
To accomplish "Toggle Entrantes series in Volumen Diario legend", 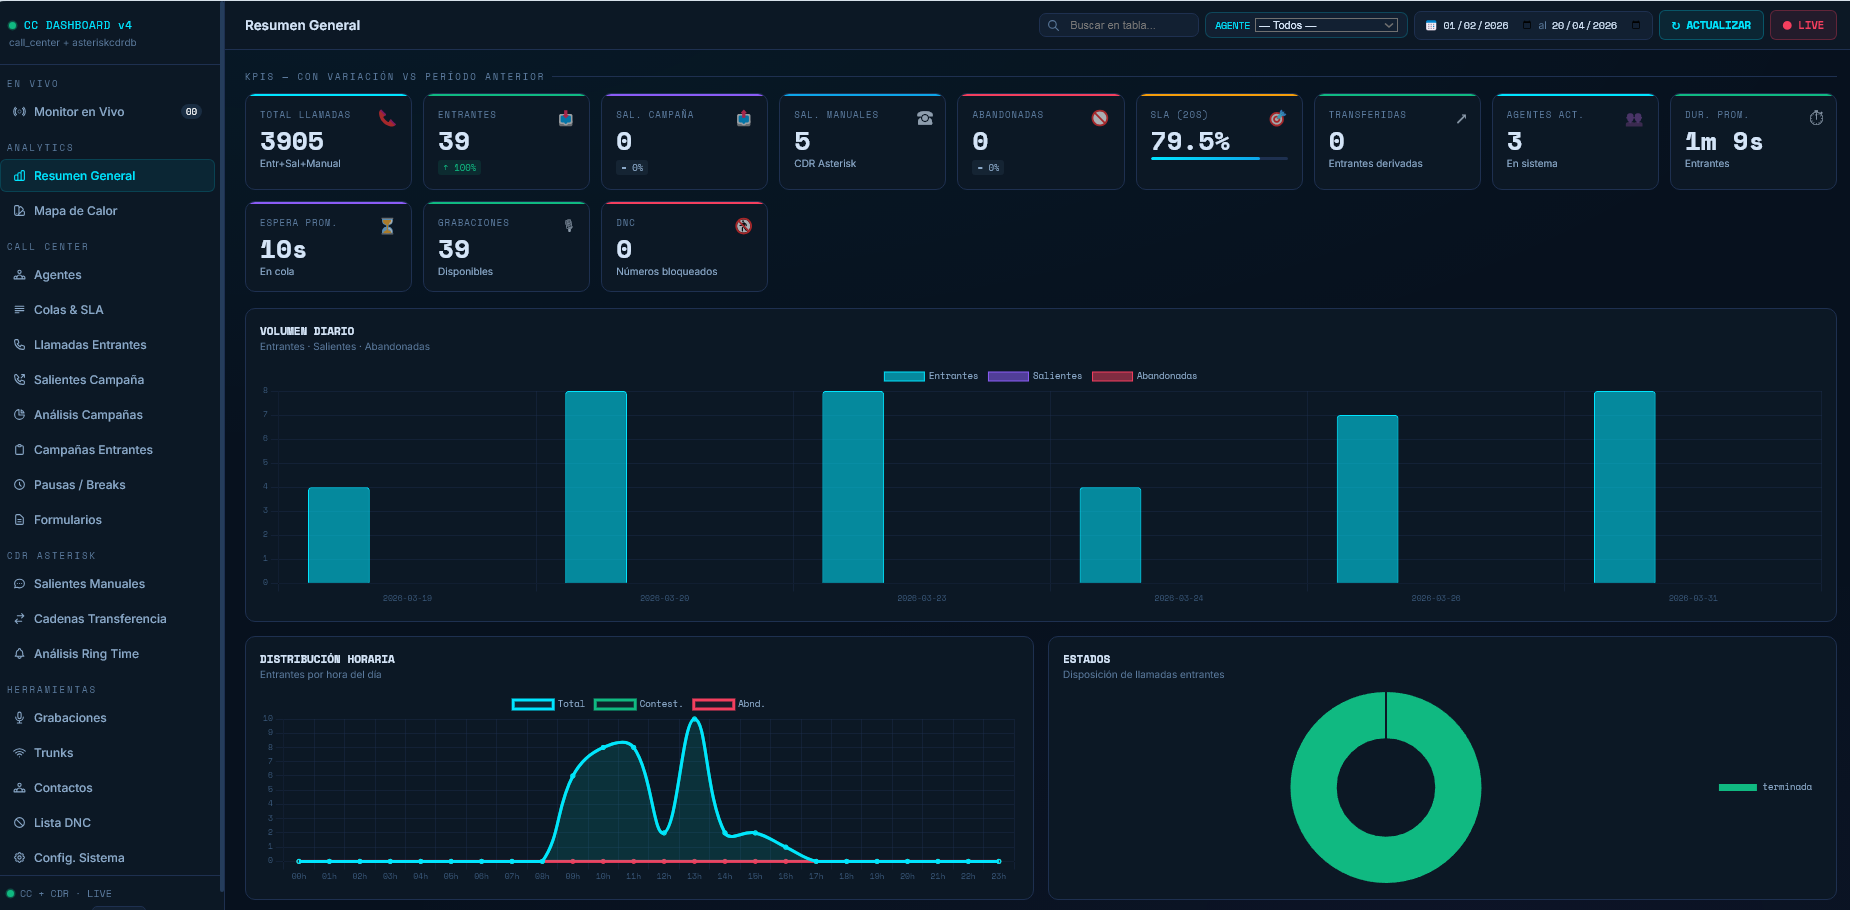I will coord(904,376).
